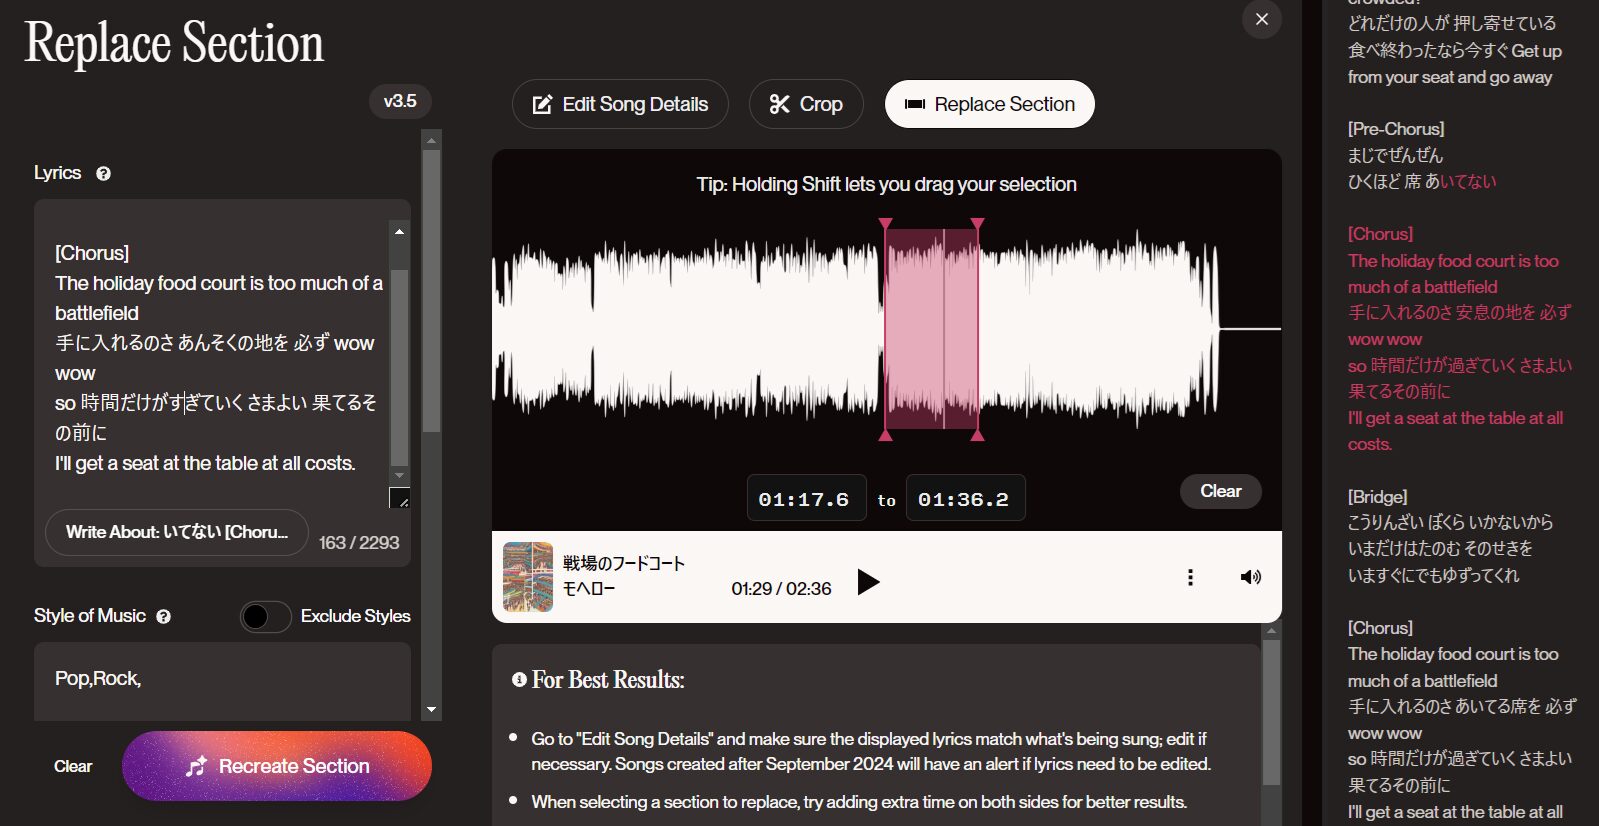1599x826 pixels.
Task: Click the Recreate Section button
Action: [x=277, y=766]
